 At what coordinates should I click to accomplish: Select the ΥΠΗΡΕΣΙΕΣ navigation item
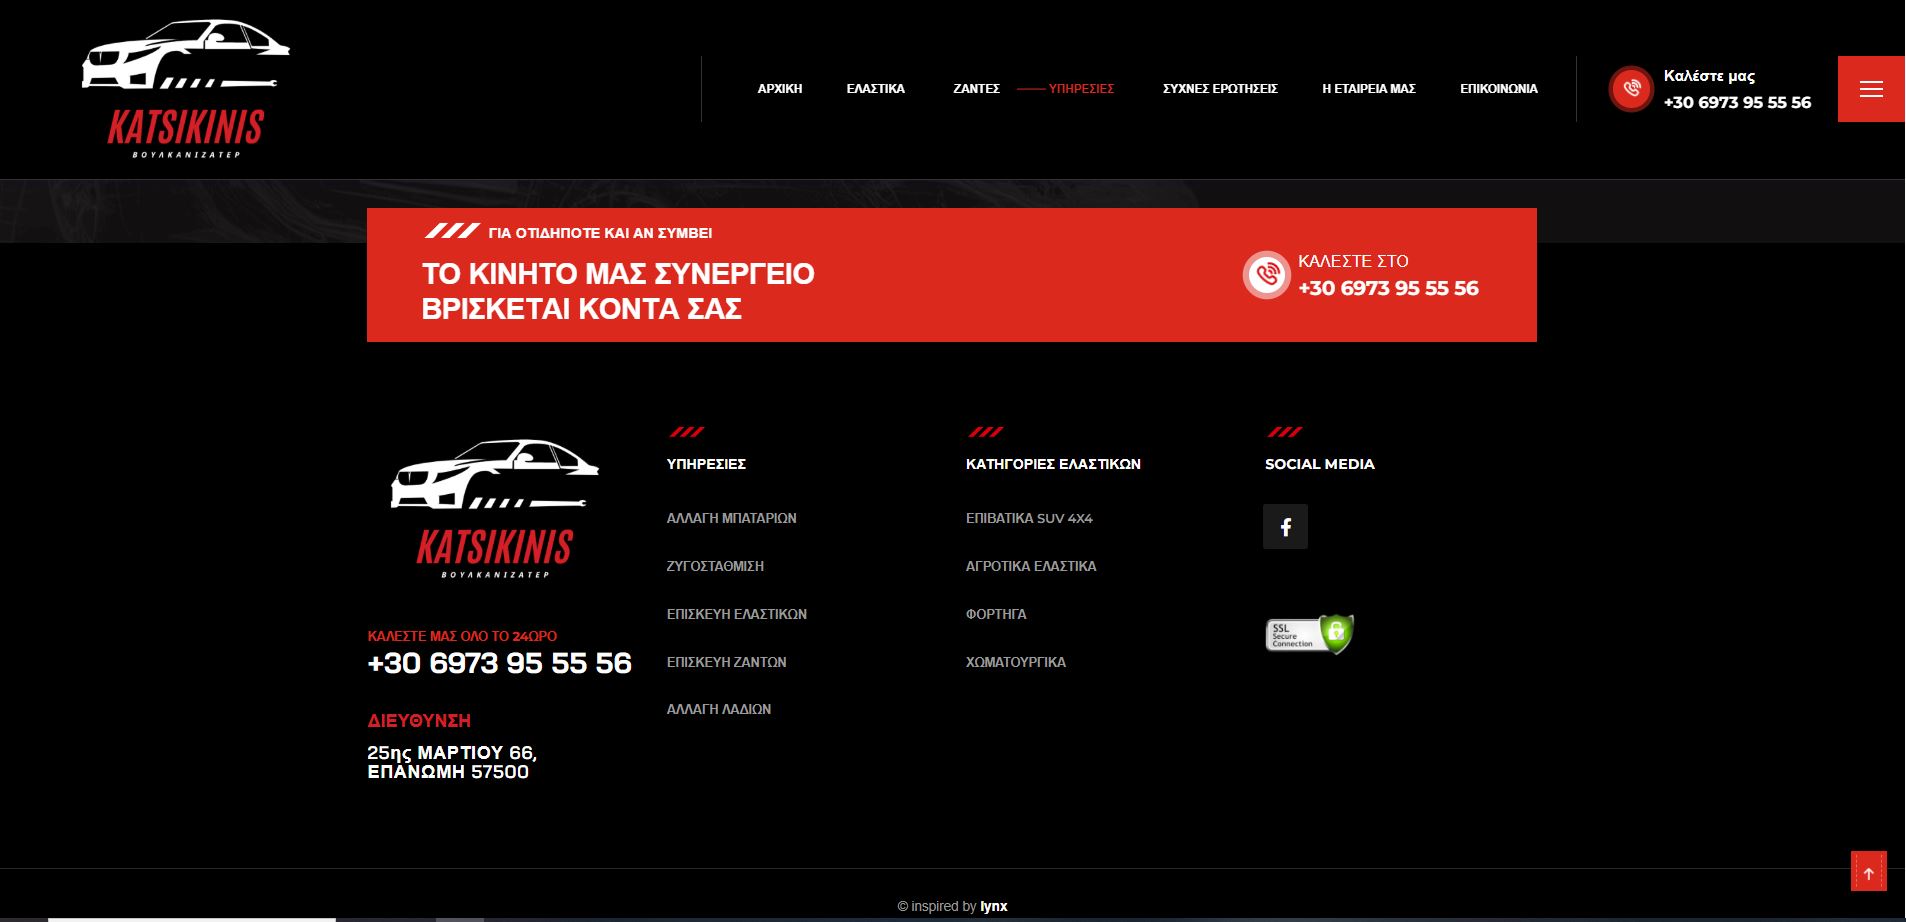pyautogui.click(x=1081, y=89)
